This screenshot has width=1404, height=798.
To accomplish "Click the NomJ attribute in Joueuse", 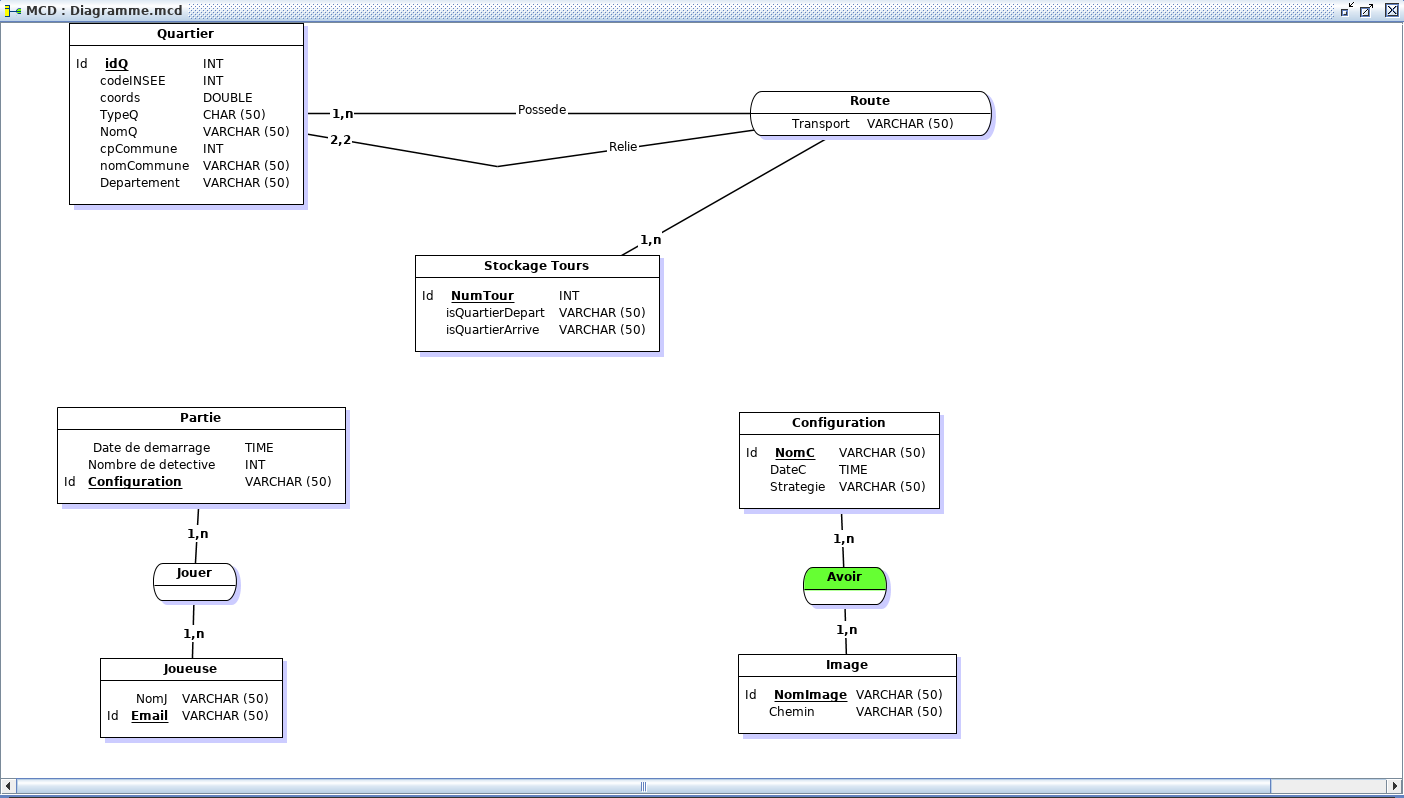I will click(x=152, y=699).
